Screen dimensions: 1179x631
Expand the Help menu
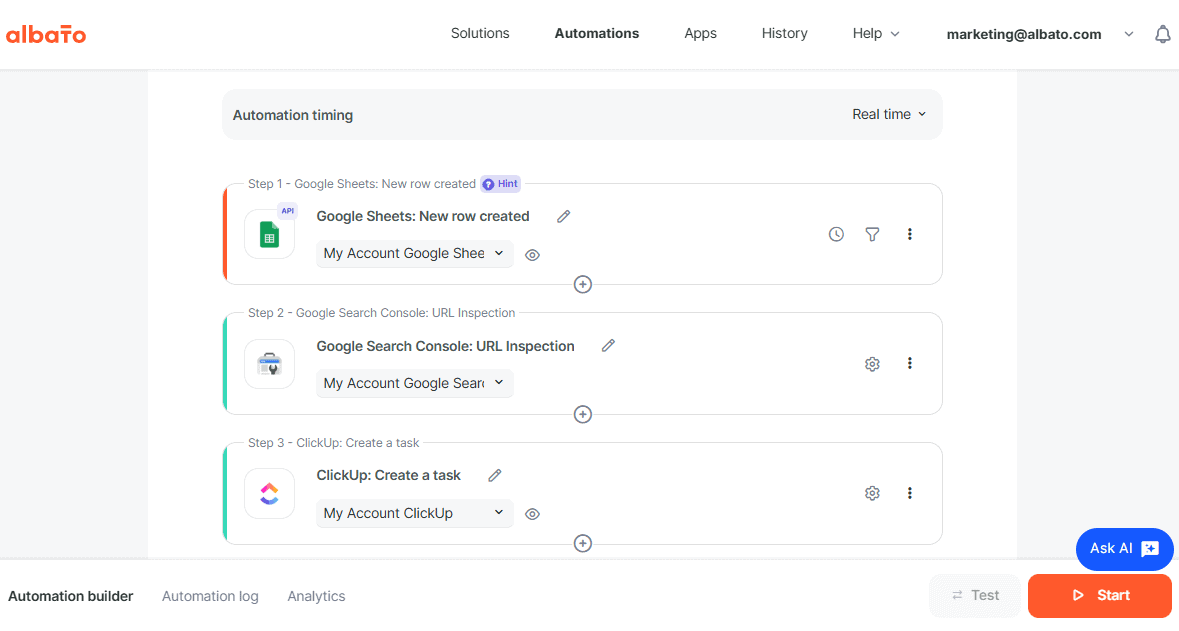876,34
